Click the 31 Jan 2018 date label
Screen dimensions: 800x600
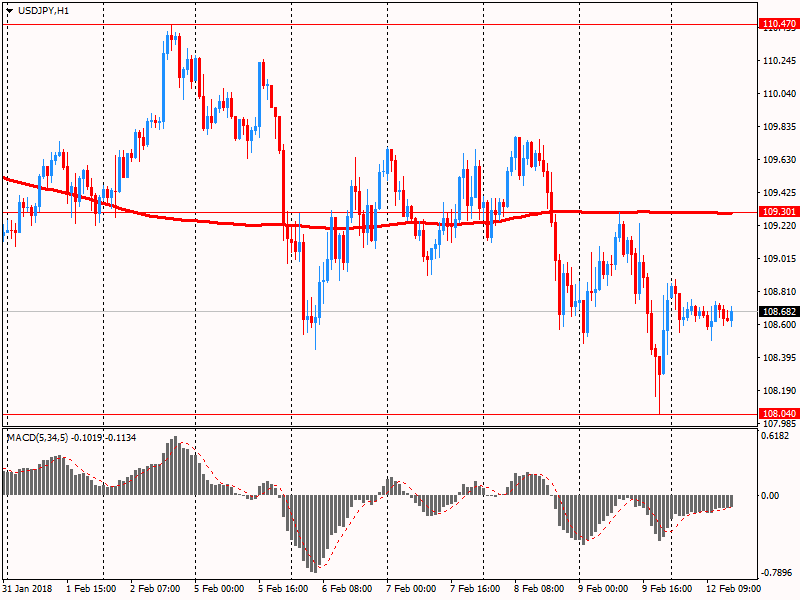tap(31, 589)
